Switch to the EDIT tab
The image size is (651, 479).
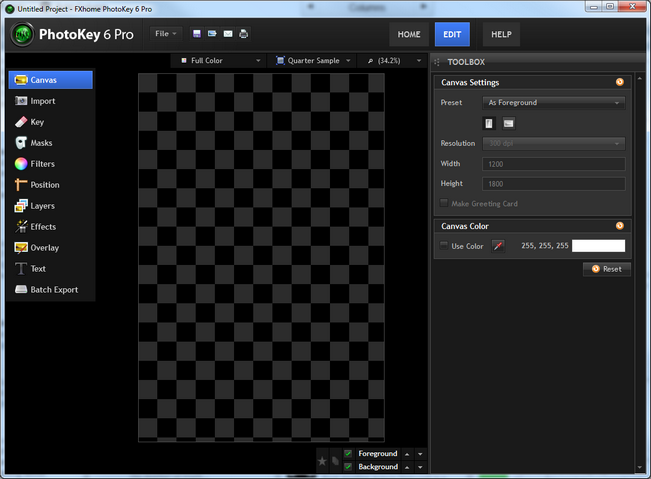click(x=452, y=34)
